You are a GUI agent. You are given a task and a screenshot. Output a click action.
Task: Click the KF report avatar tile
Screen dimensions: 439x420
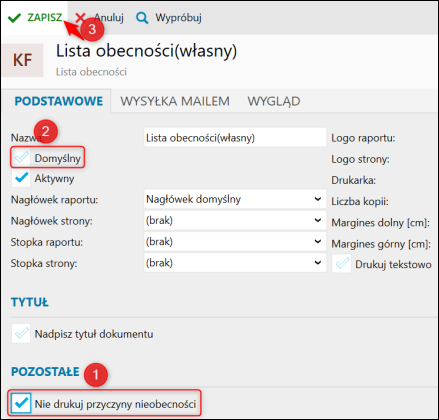22,60
